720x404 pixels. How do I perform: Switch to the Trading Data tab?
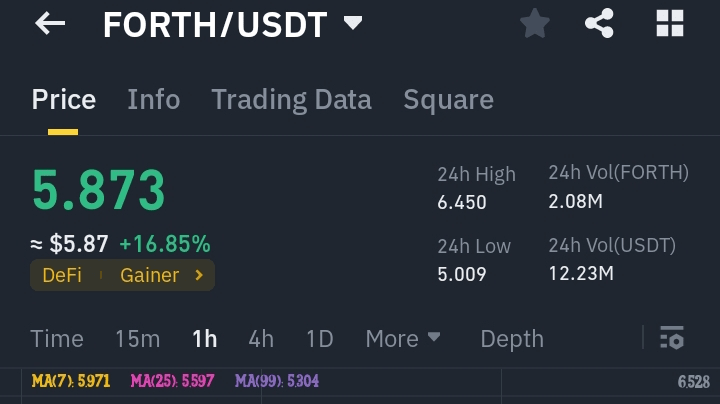point(291,100)
